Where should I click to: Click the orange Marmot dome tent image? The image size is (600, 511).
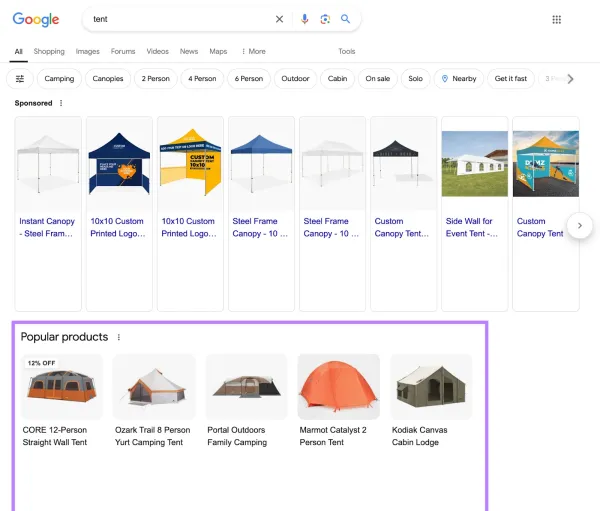coord(339,387)
